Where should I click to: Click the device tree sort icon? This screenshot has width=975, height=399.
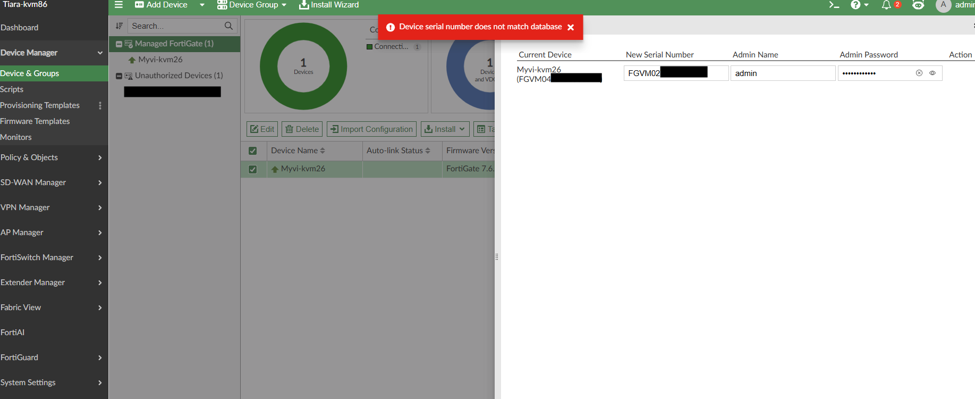[119, 26]
